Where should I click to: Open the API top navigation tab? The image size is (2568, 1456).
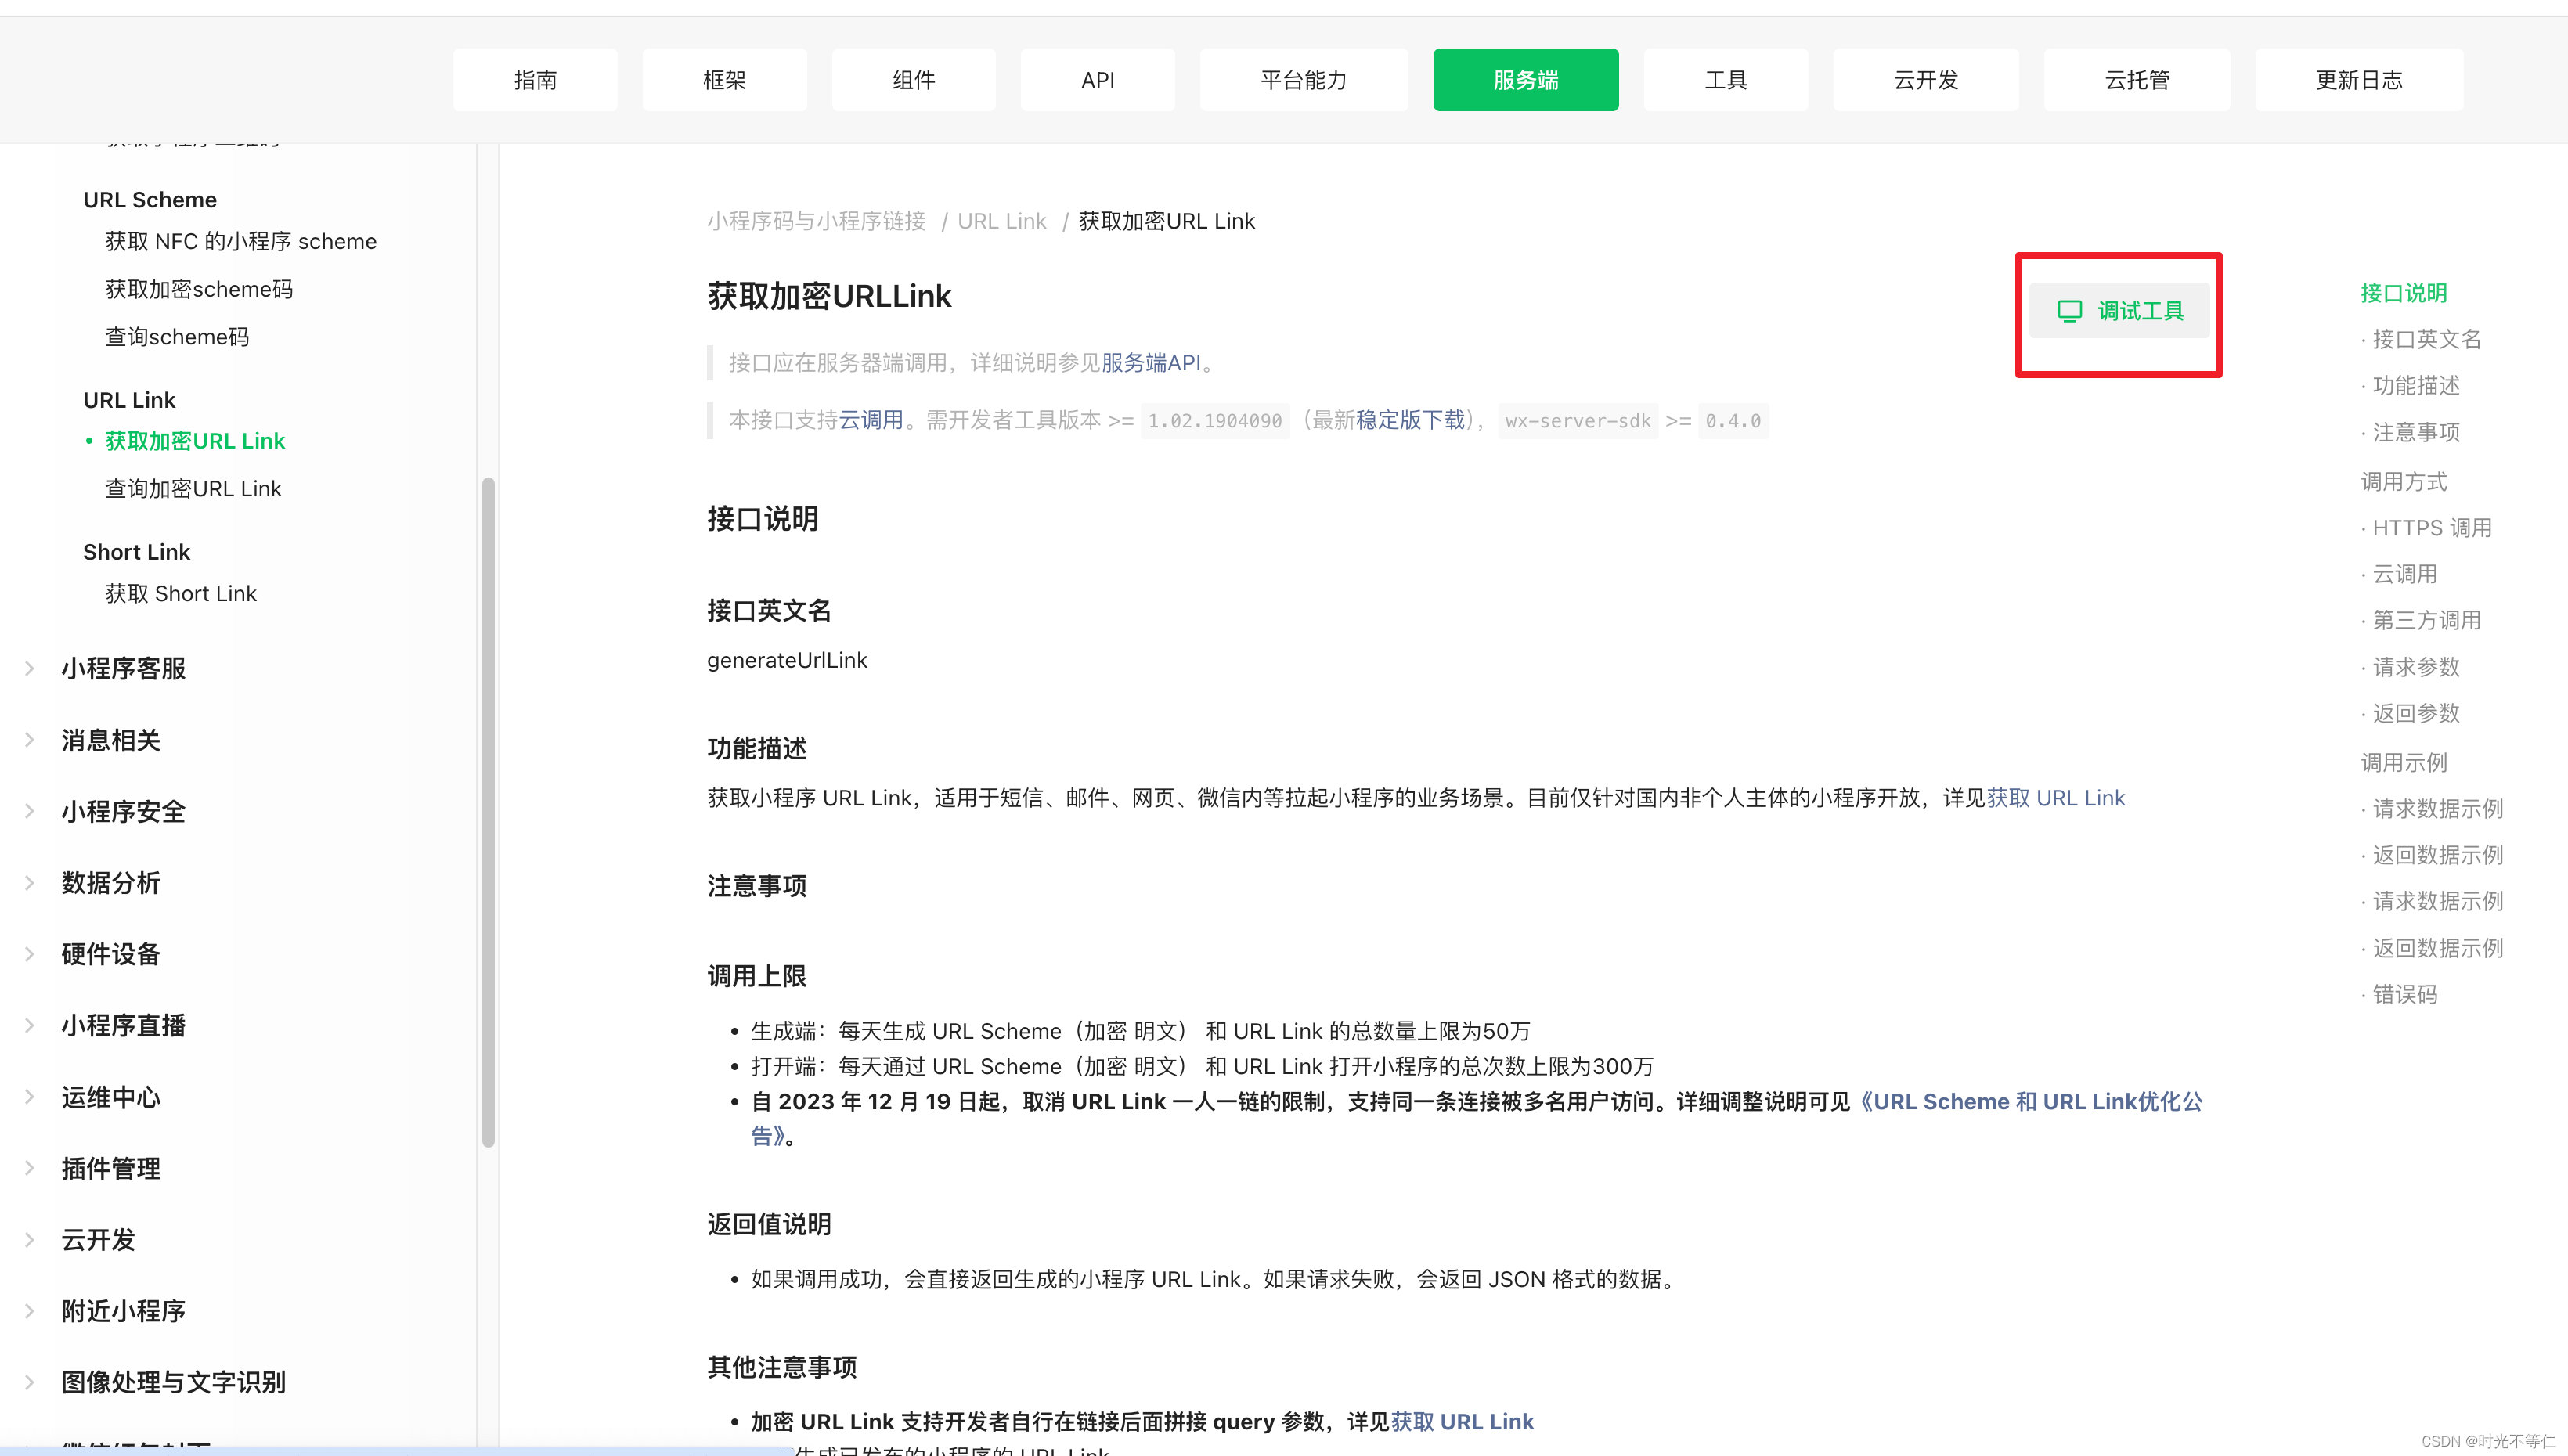(1097, 80)
